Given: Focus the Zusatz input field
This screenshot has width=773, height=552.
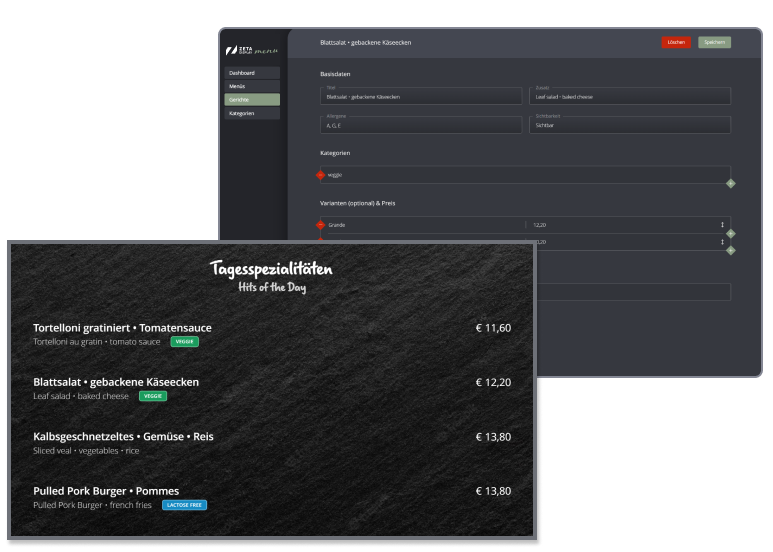Looking at the screenshot, I should pyautogui.click(x=630, y=96).
